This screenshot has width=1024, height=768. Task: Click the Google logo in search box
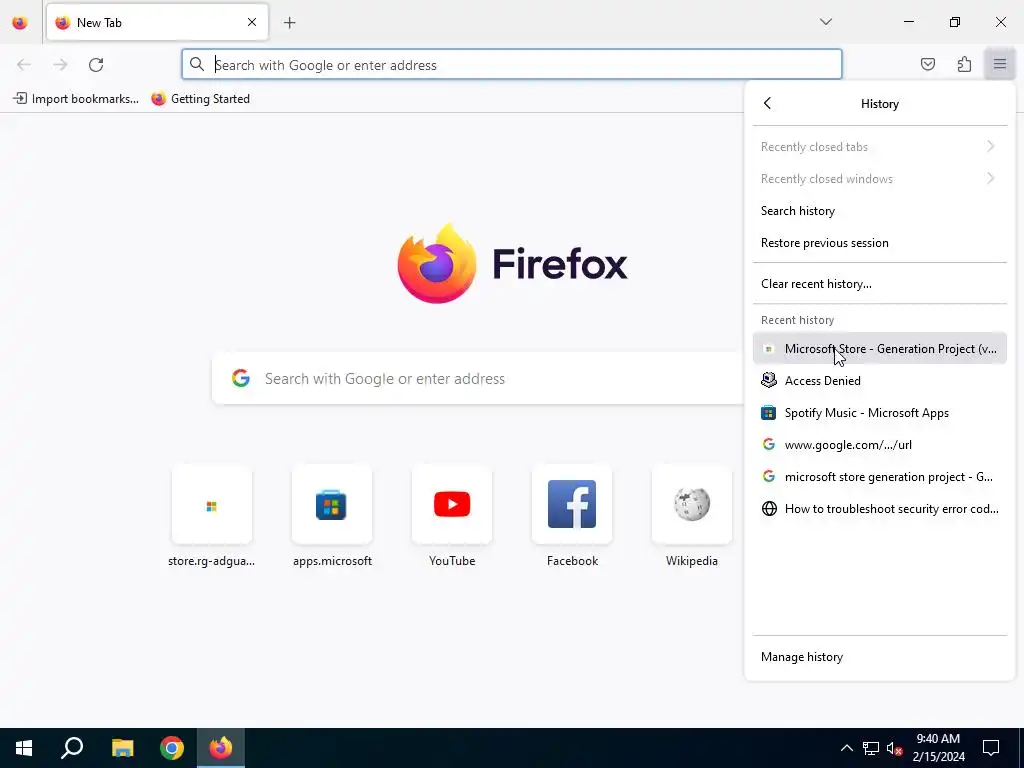(x=240, y=378)
